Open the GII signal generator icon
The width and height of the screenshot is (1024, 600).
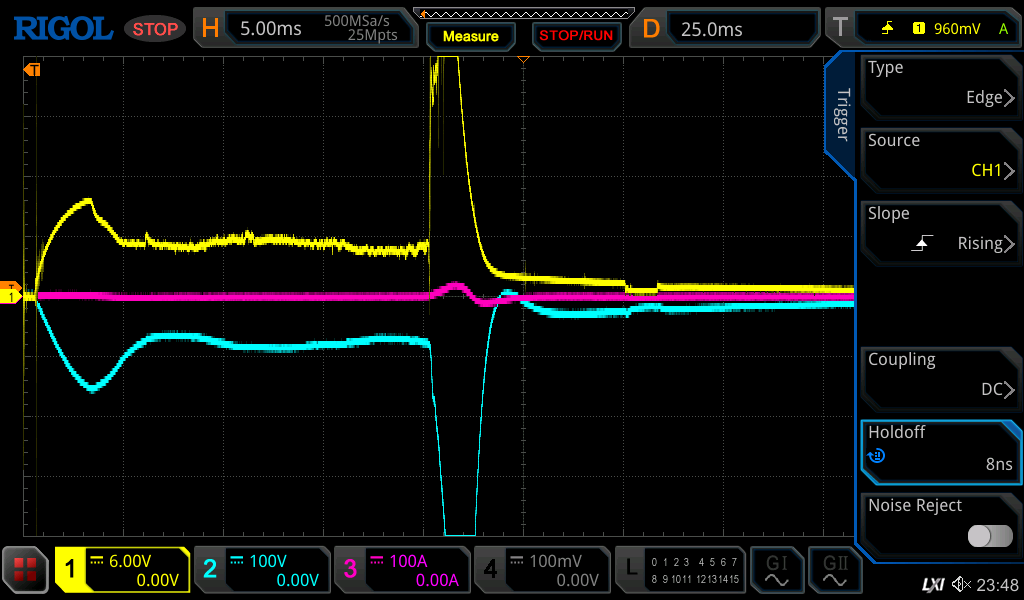coord(834,570)
